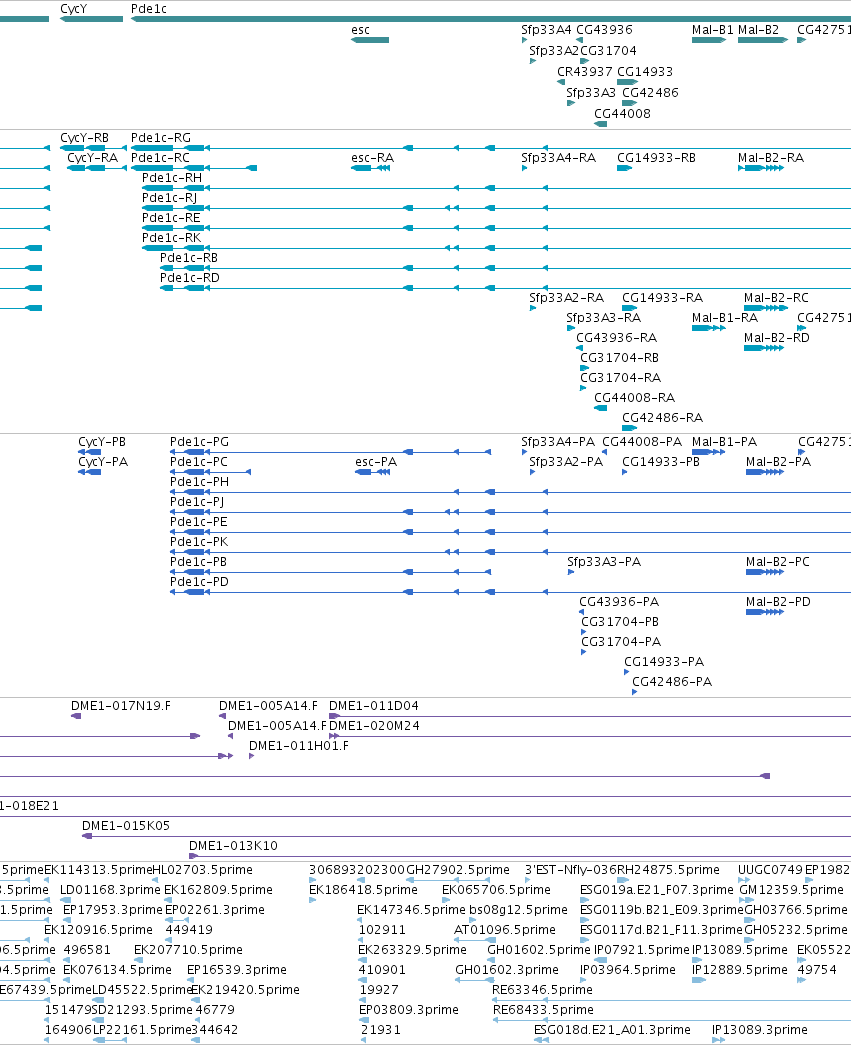Select transcript Pde1c-RC
Screen dimensions: 851x1045
click(x=160, y=157)
